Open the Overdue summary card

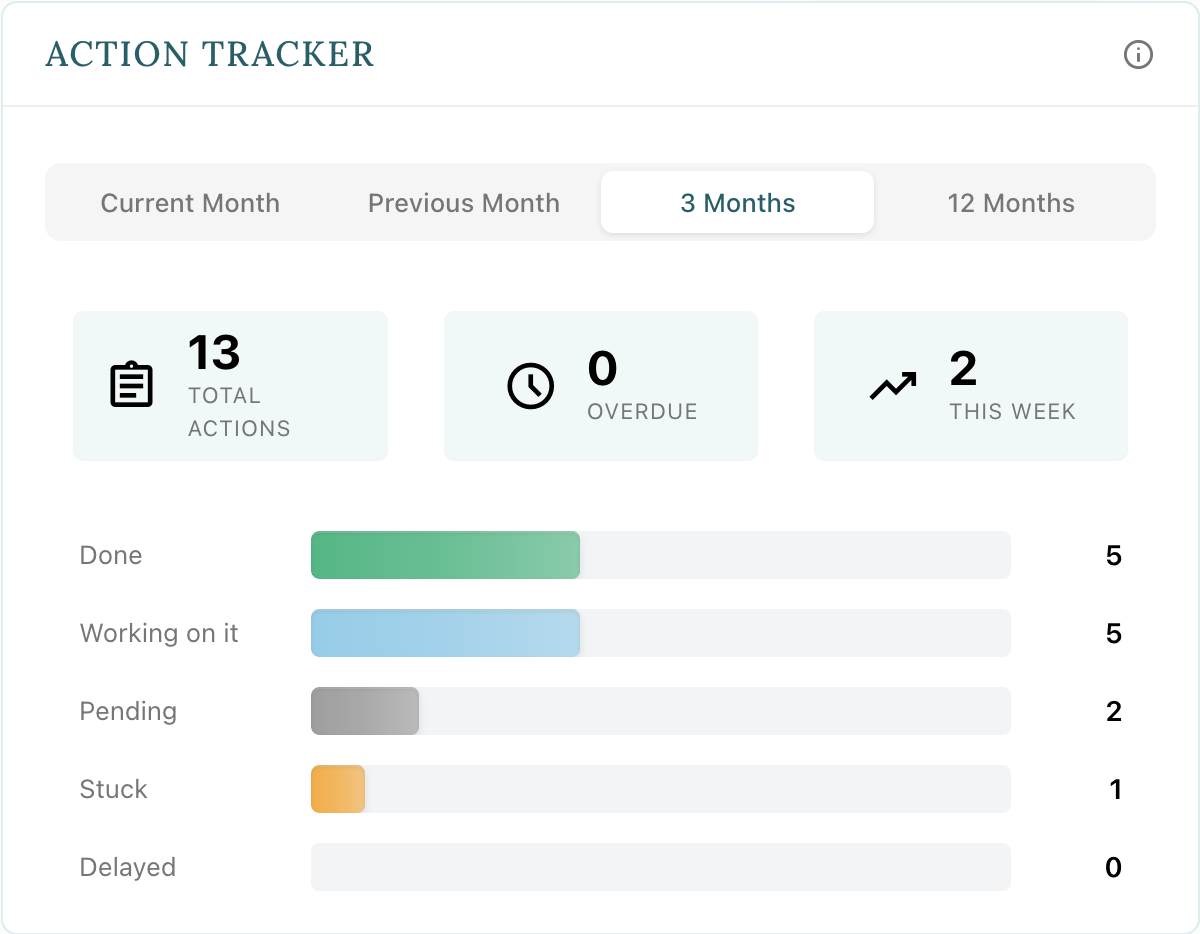coord(600,385)
